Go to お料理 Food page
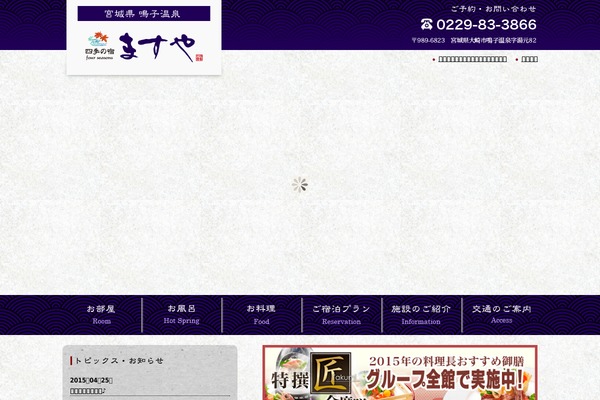The height and width of the screenshot is (400, 600). point(262,315)
